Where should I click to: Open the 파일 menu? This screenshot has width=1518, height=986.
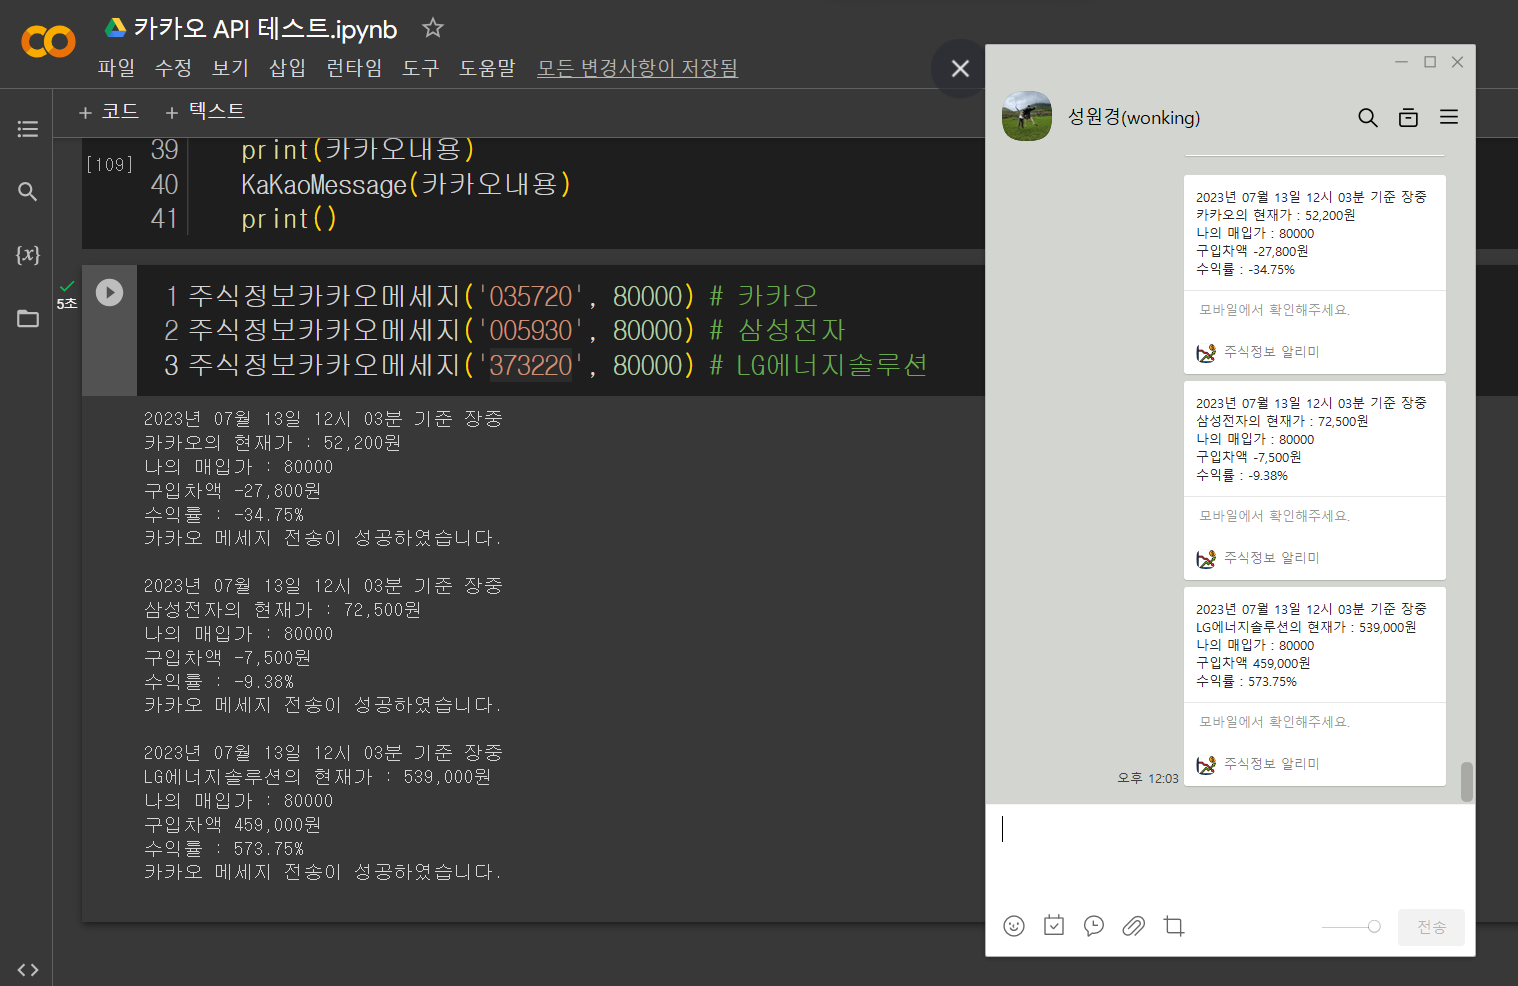[x=116, y=68]
